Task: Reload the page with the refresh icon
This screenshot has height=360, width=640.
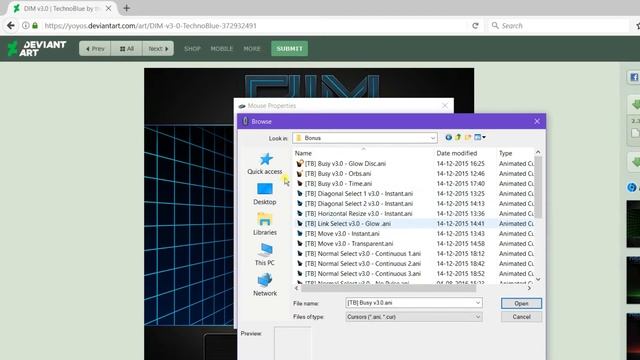Action: tap(475, 26)
